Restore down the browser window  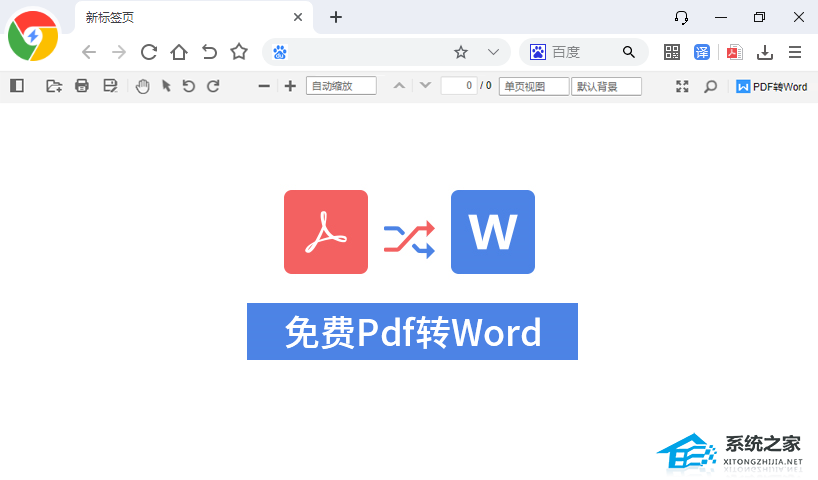[x=760, y=17]
